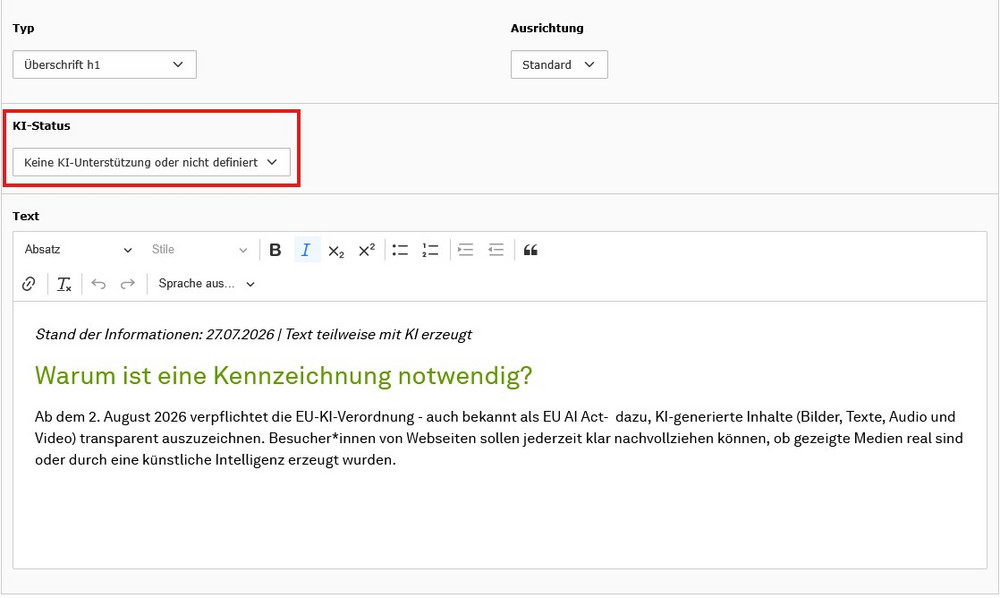
Task: Undo the last edit
Action: coord(98,284)
